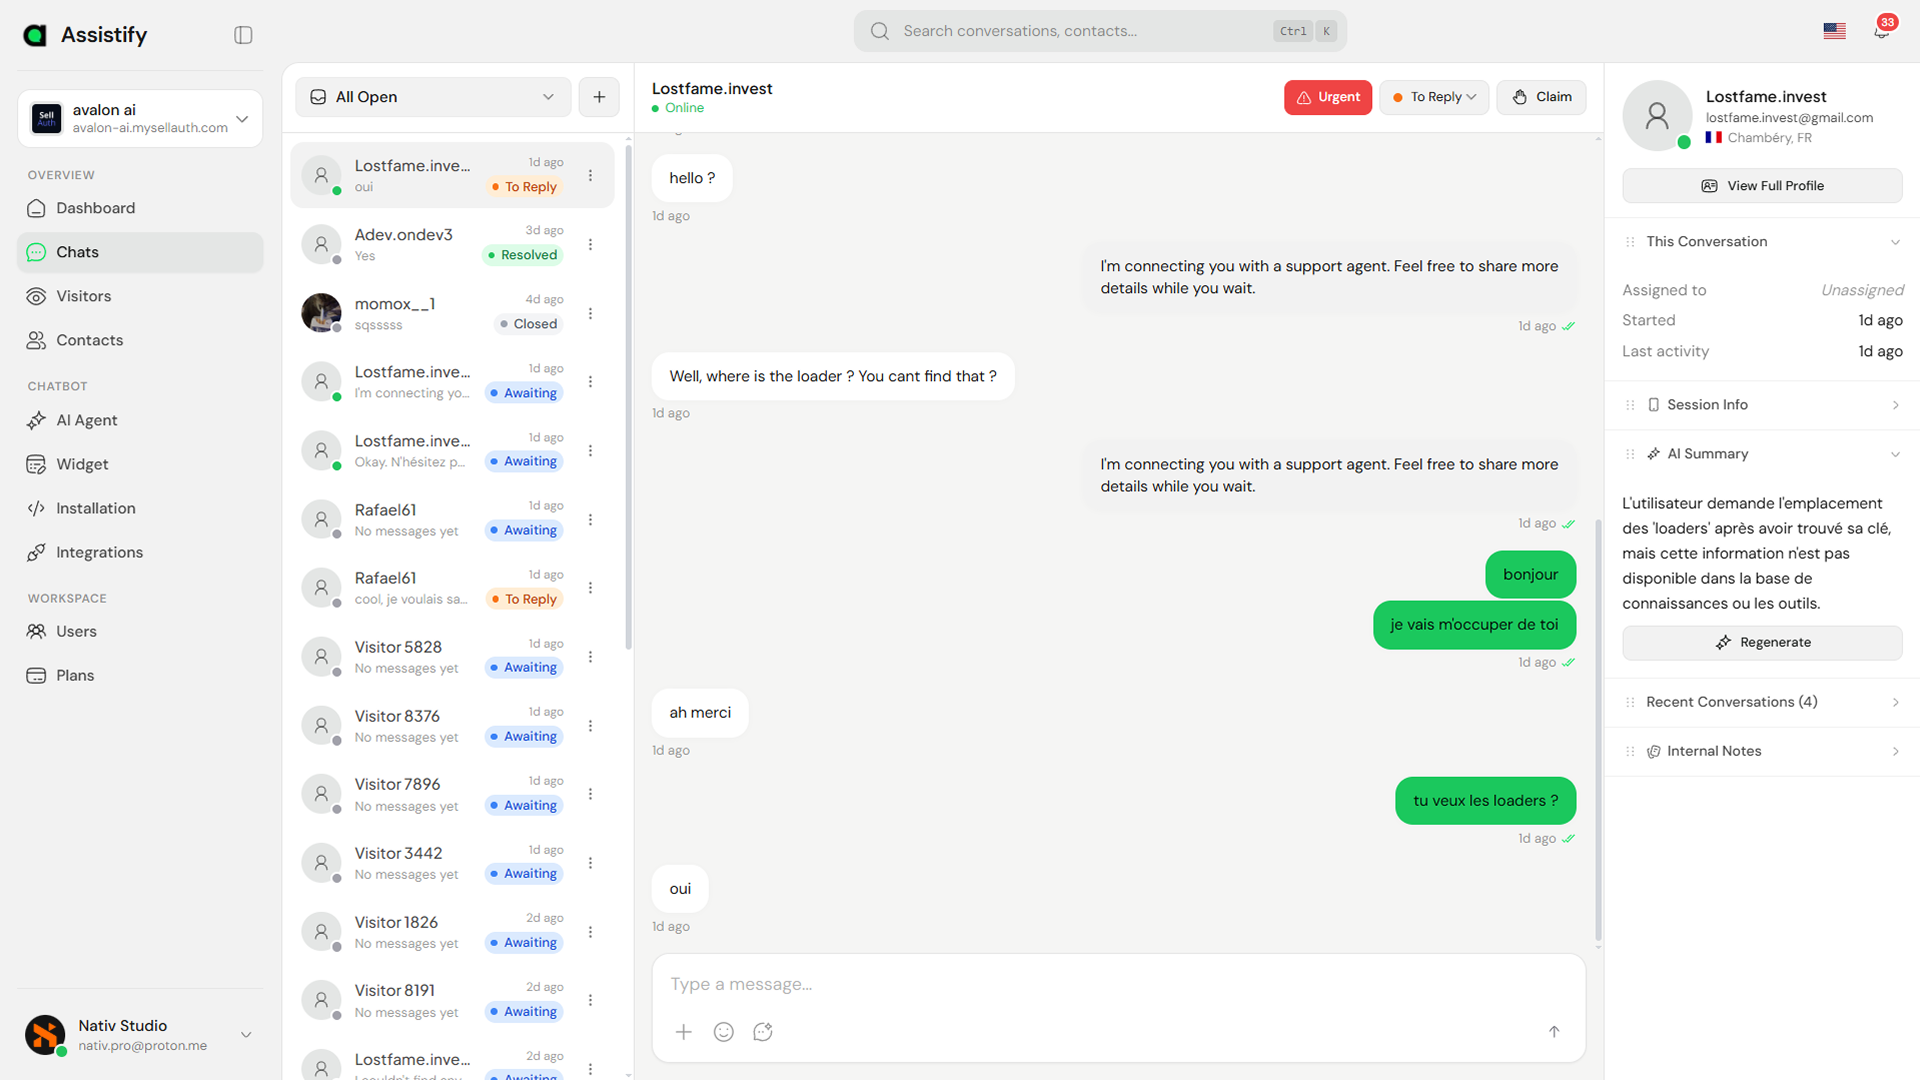Open the emoji picker in the message composer
Viewport: 1920px width, 1080px height.
(723, 1032)
